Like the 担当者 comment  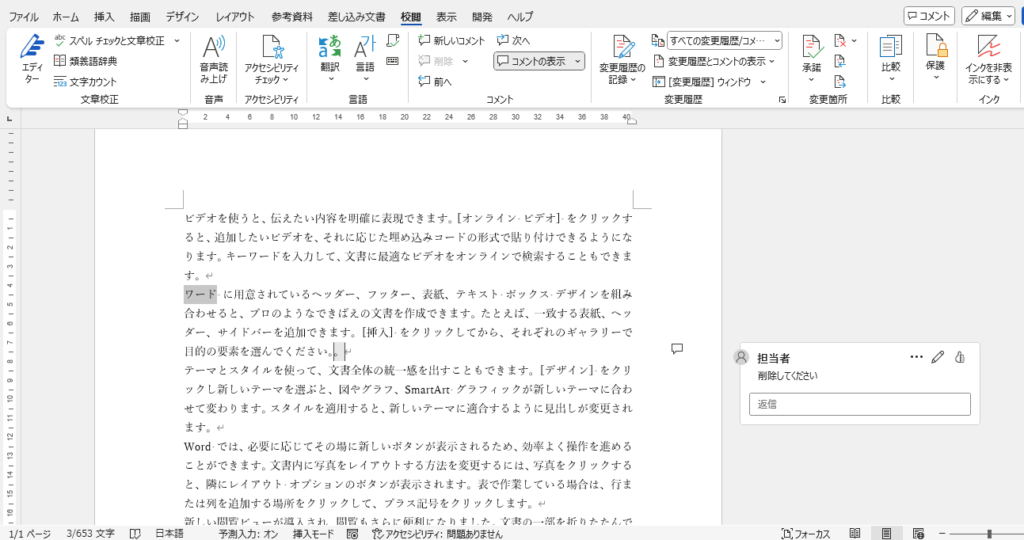[x=960, y=357]
